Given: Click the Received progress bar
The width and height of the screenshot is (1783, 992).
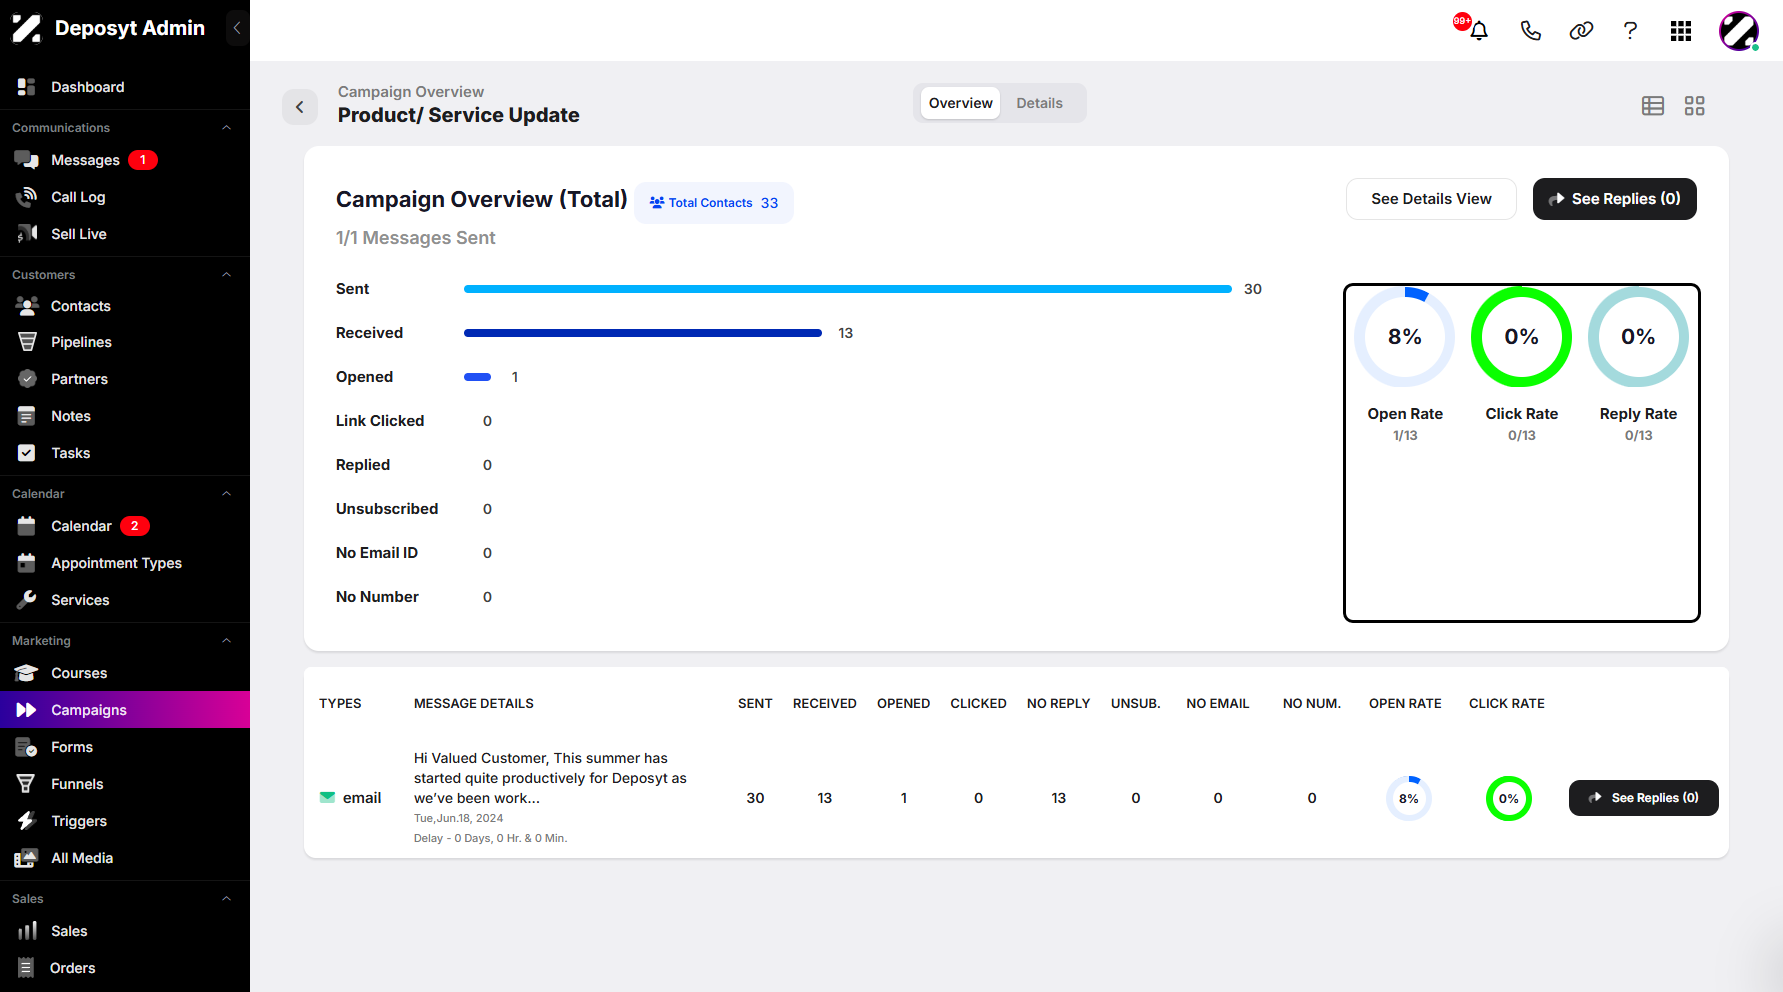Looking at the screenshot, I should (x=643, y=333).
